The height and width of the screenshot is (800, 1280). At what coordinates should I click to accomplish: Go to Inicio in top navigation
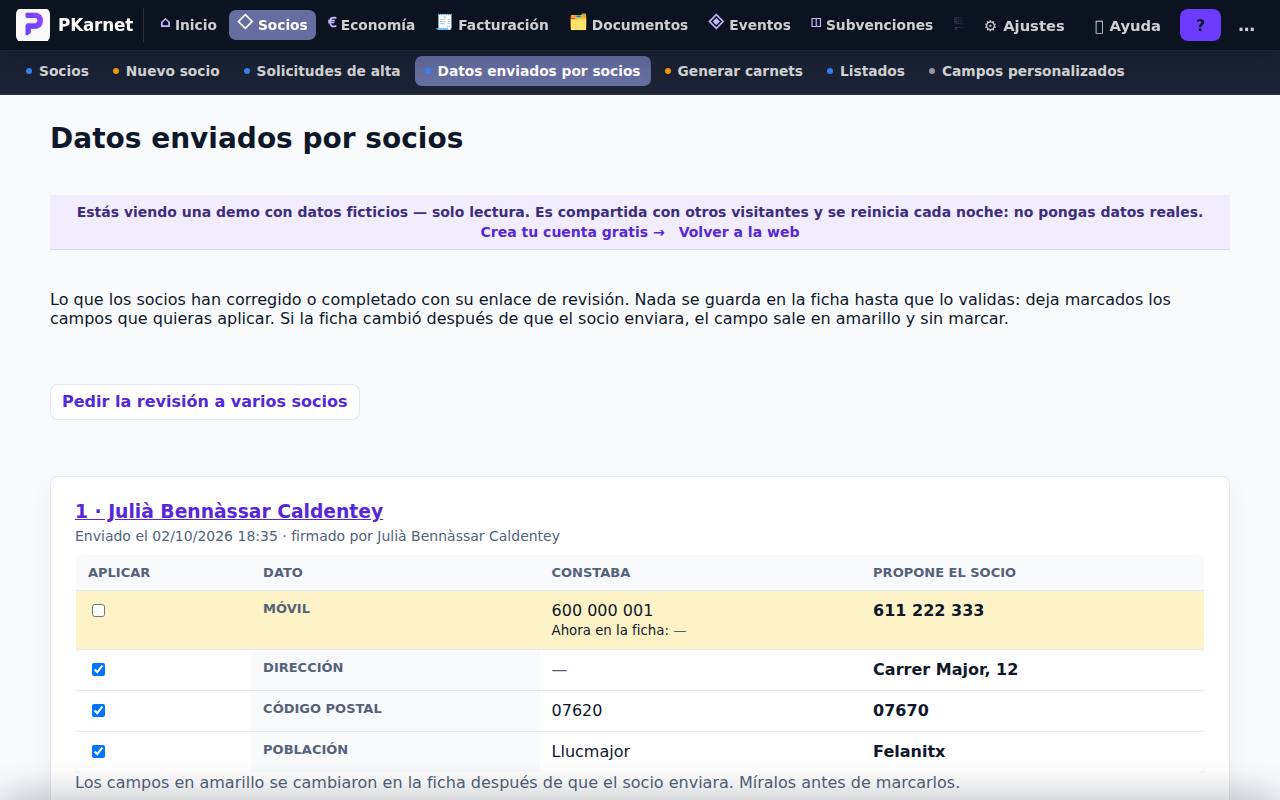point(188,25)
